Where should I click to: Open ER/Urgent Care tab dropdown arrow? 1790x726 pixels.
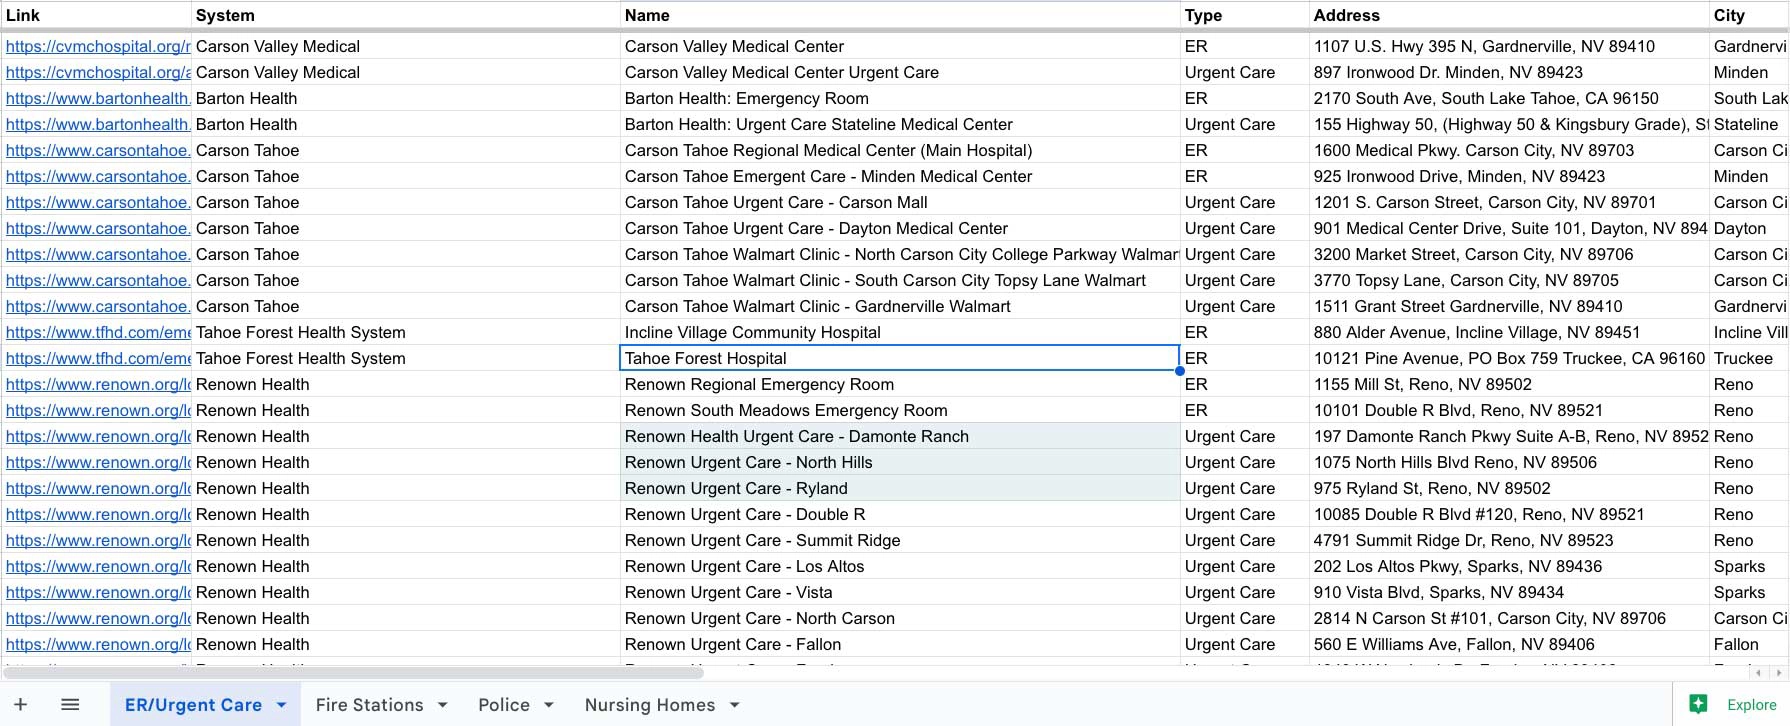pos(282,705)
